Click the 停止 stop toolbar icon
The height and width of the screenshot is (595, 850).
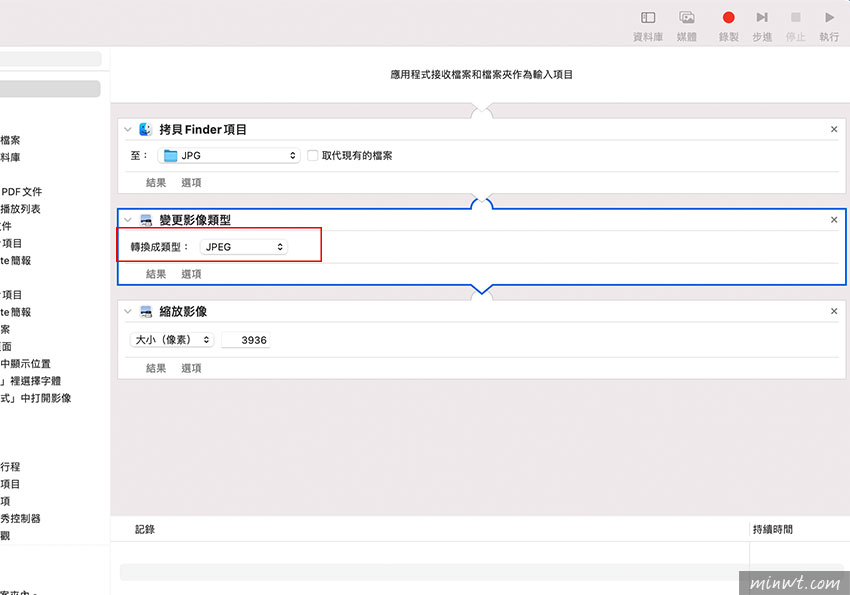click(795, 18)
